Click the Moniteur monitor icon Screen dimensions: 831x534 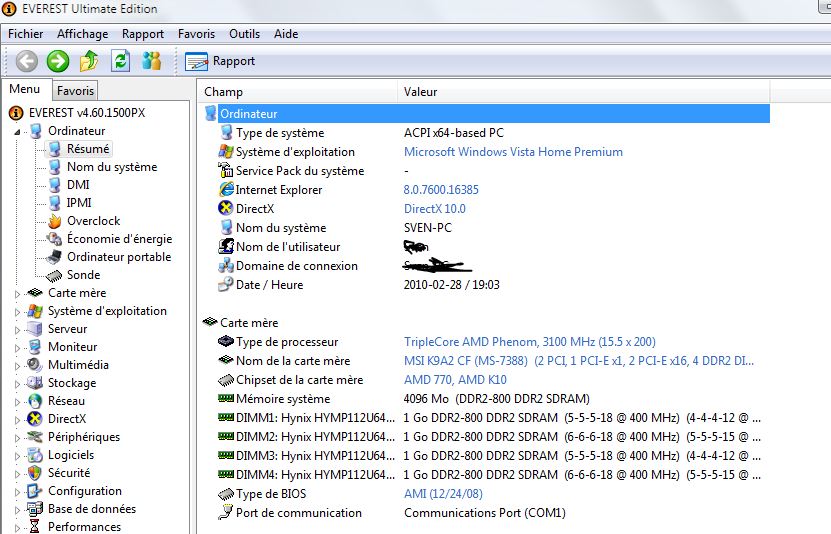click(35, 347)
